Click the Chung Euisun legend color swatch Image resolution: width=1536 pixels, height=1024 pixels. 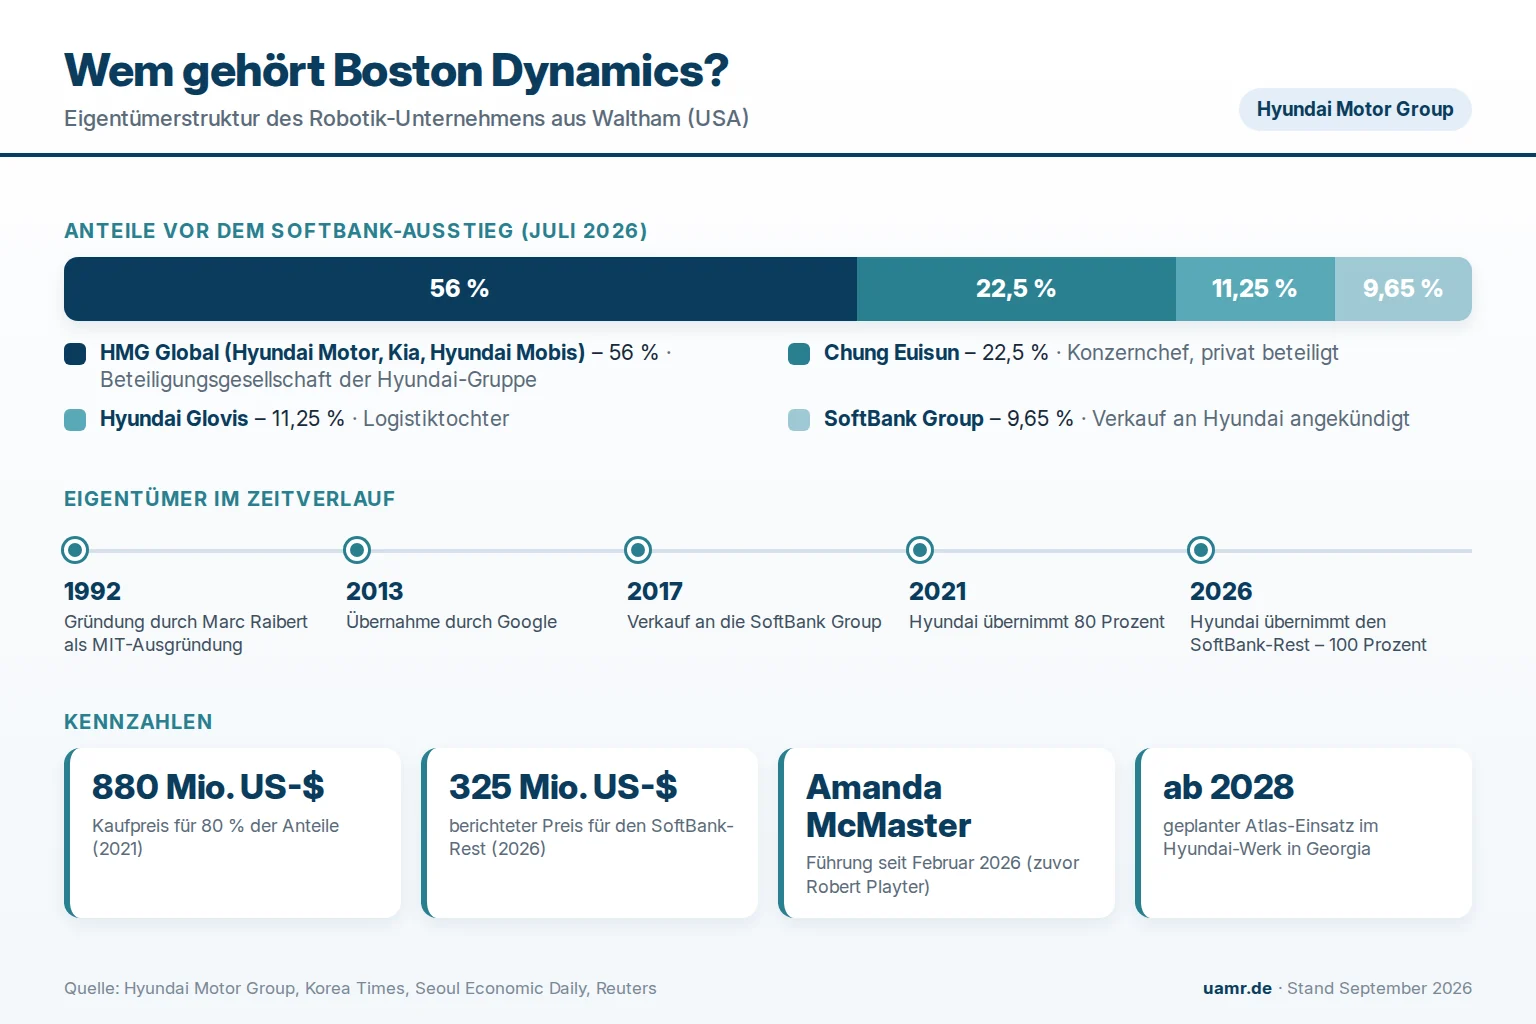tap(799, 354)
